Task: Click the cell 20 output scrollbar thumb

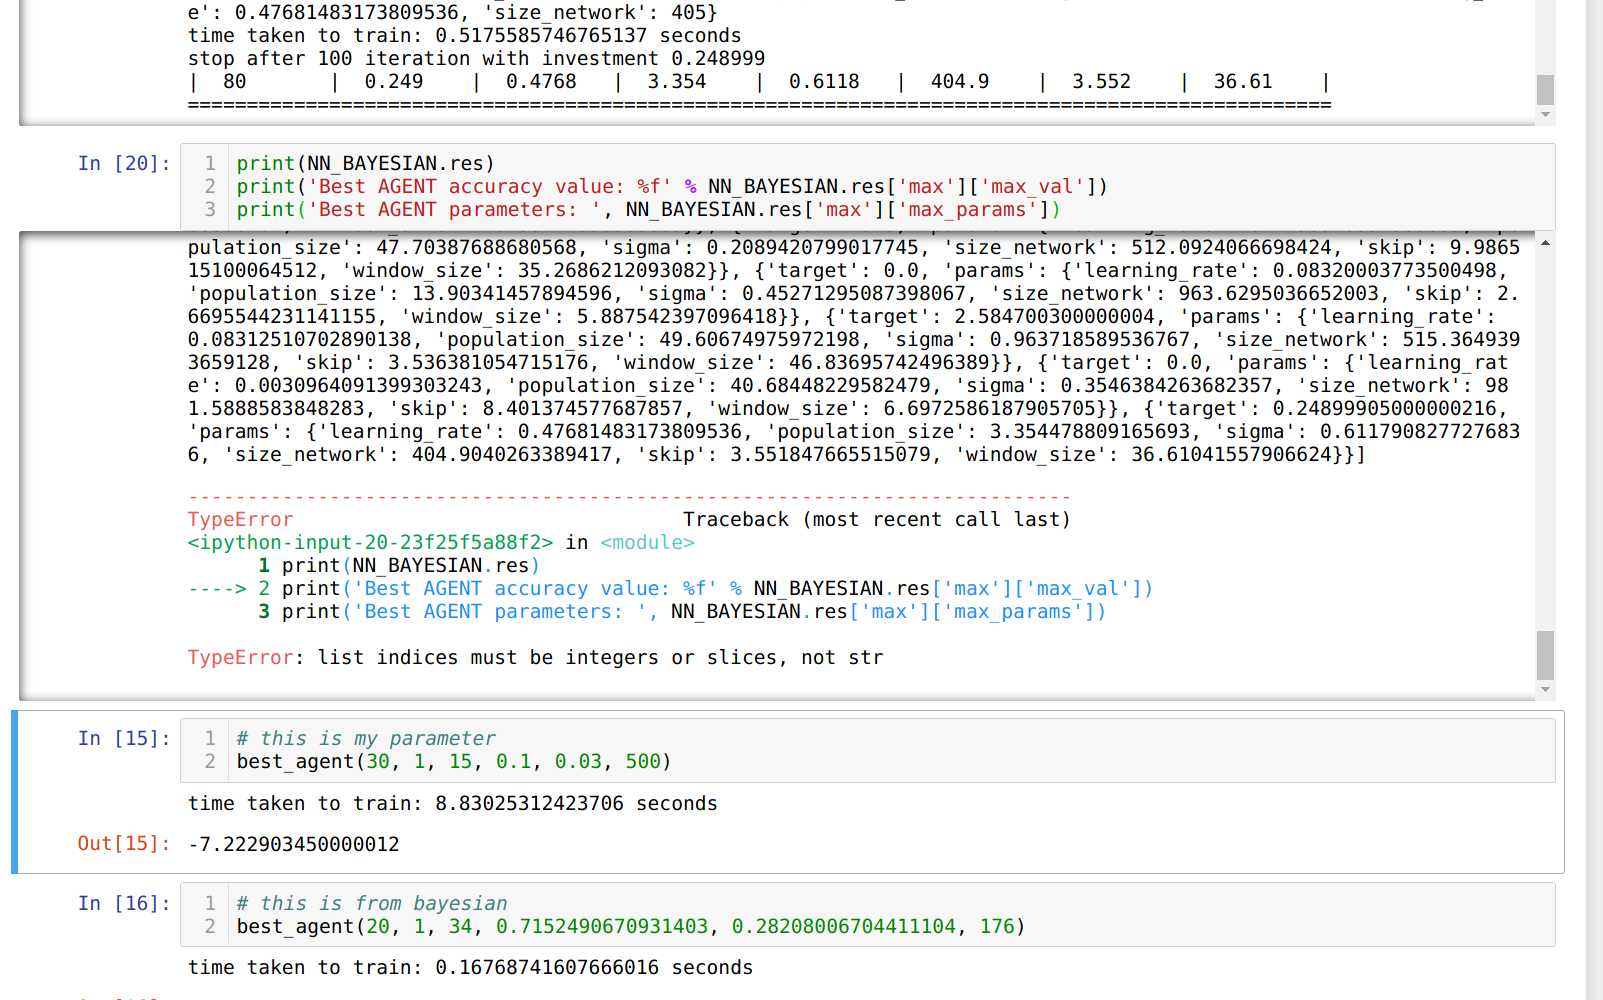Action: coord(1545,655)
